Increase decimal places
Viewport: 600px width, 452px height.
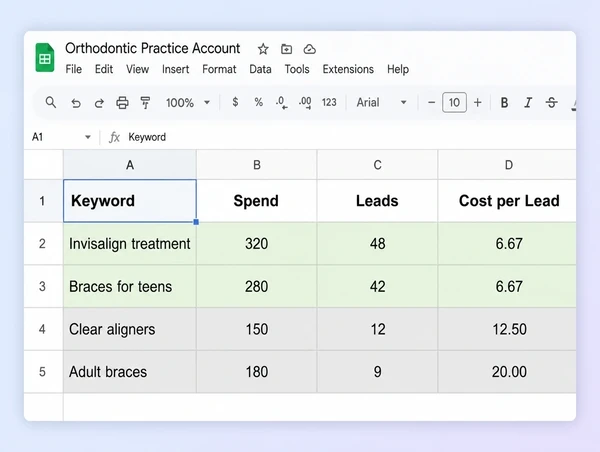click(x=305, y=103)
